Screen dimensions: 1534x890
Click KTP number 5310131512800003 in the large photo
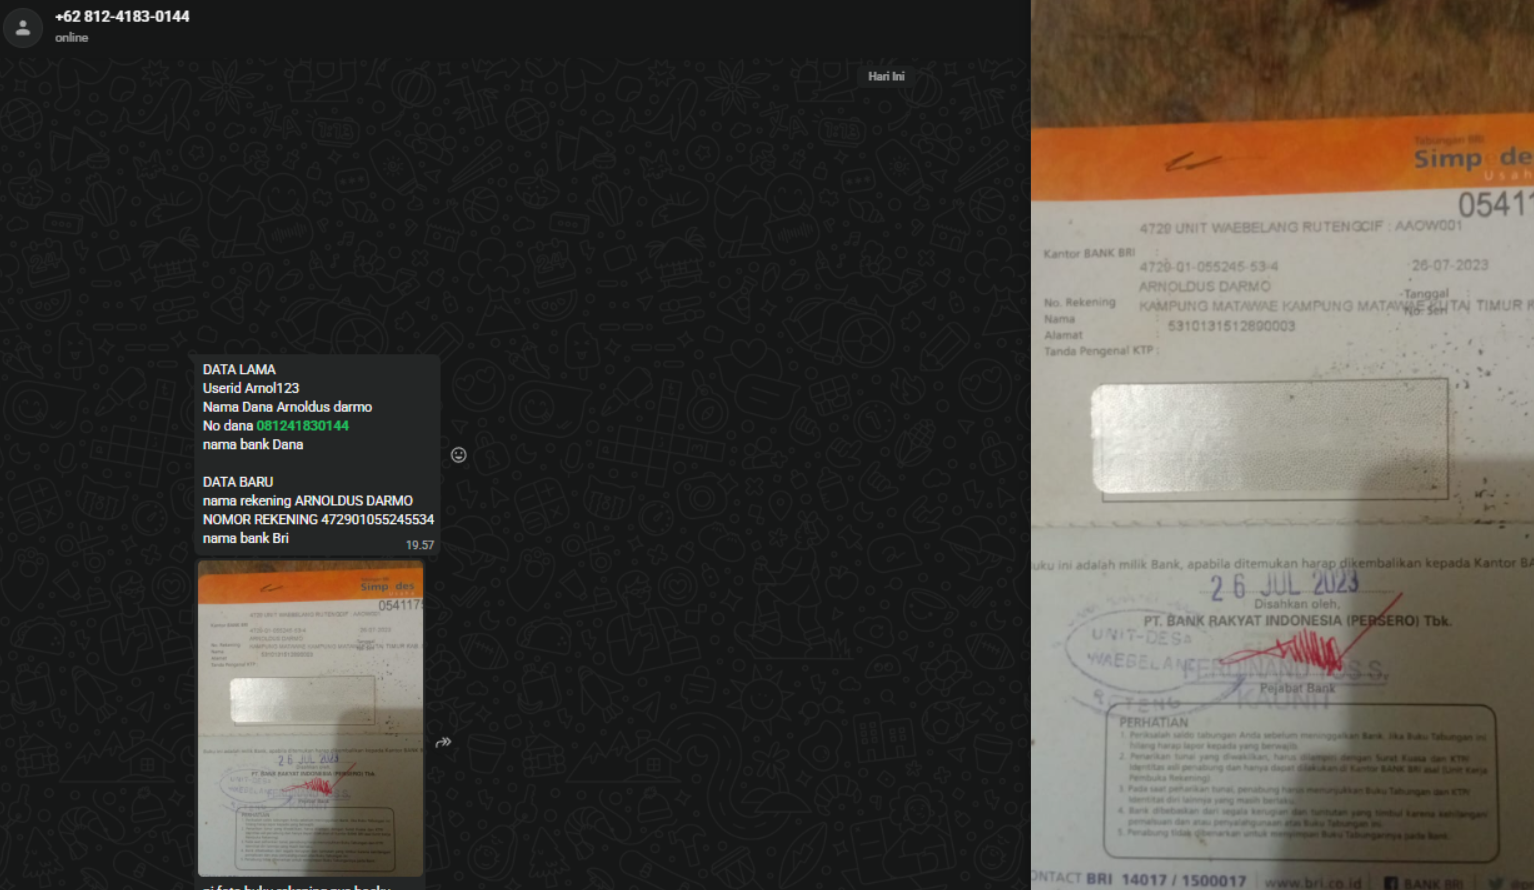coord(1231,326)
